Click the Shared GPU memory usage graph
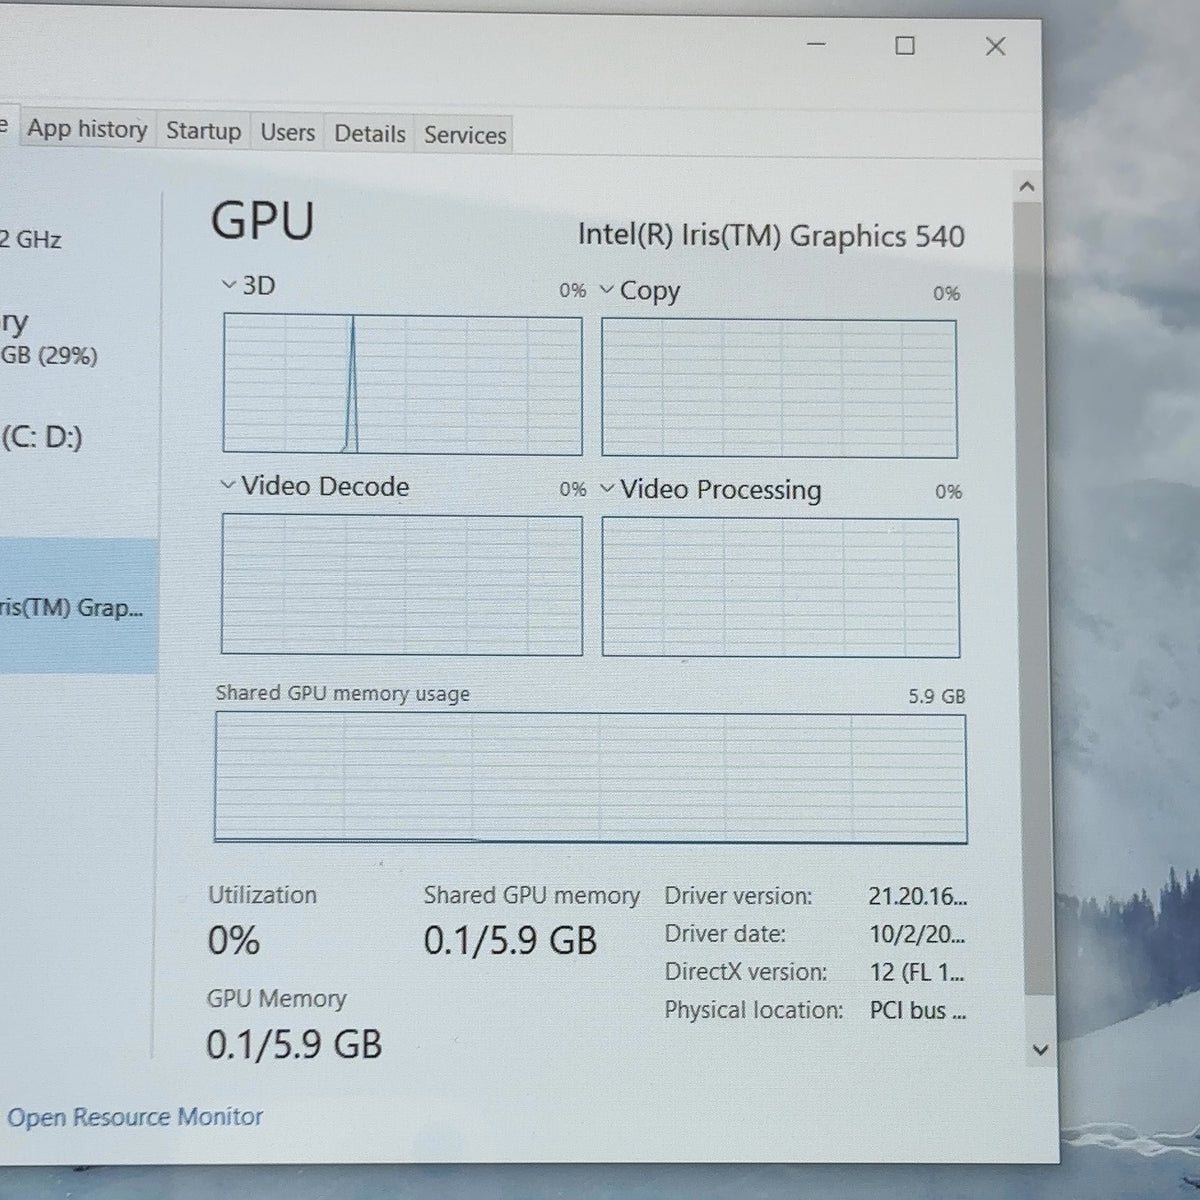Screen dimensions: 1200x1200 pyautogui.click(x=590, y=778)
